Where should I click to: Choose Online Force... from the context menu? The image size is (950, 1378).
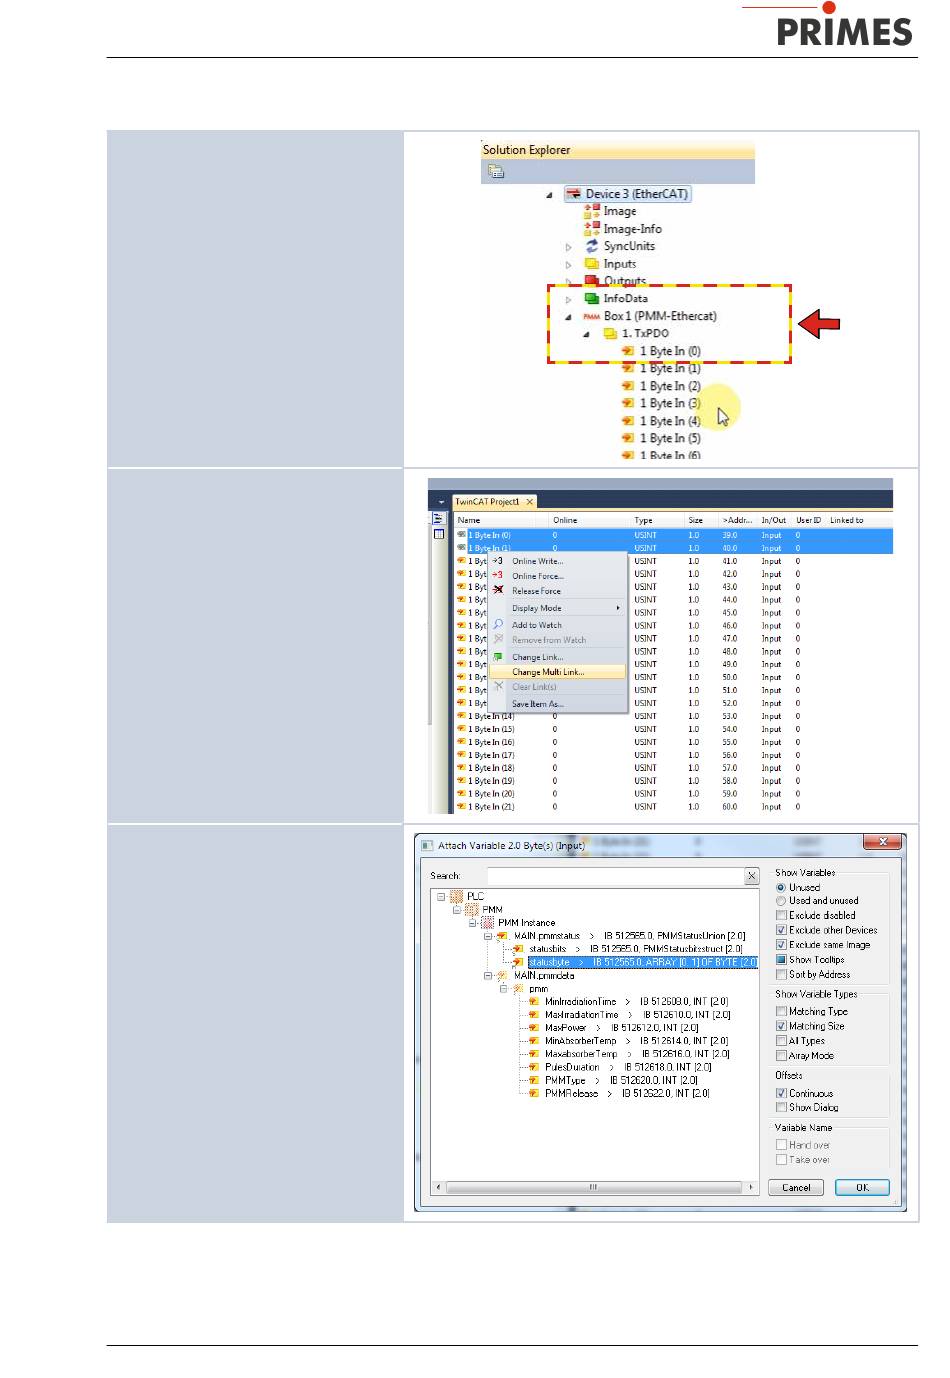538,576
